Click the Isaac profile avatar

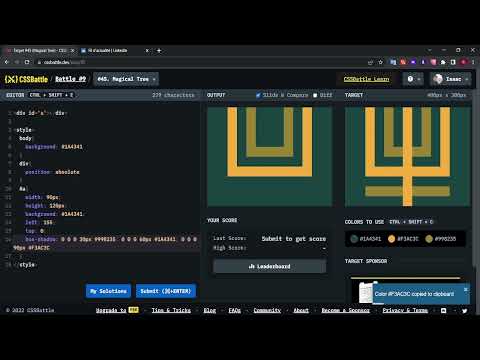(438, 79)
